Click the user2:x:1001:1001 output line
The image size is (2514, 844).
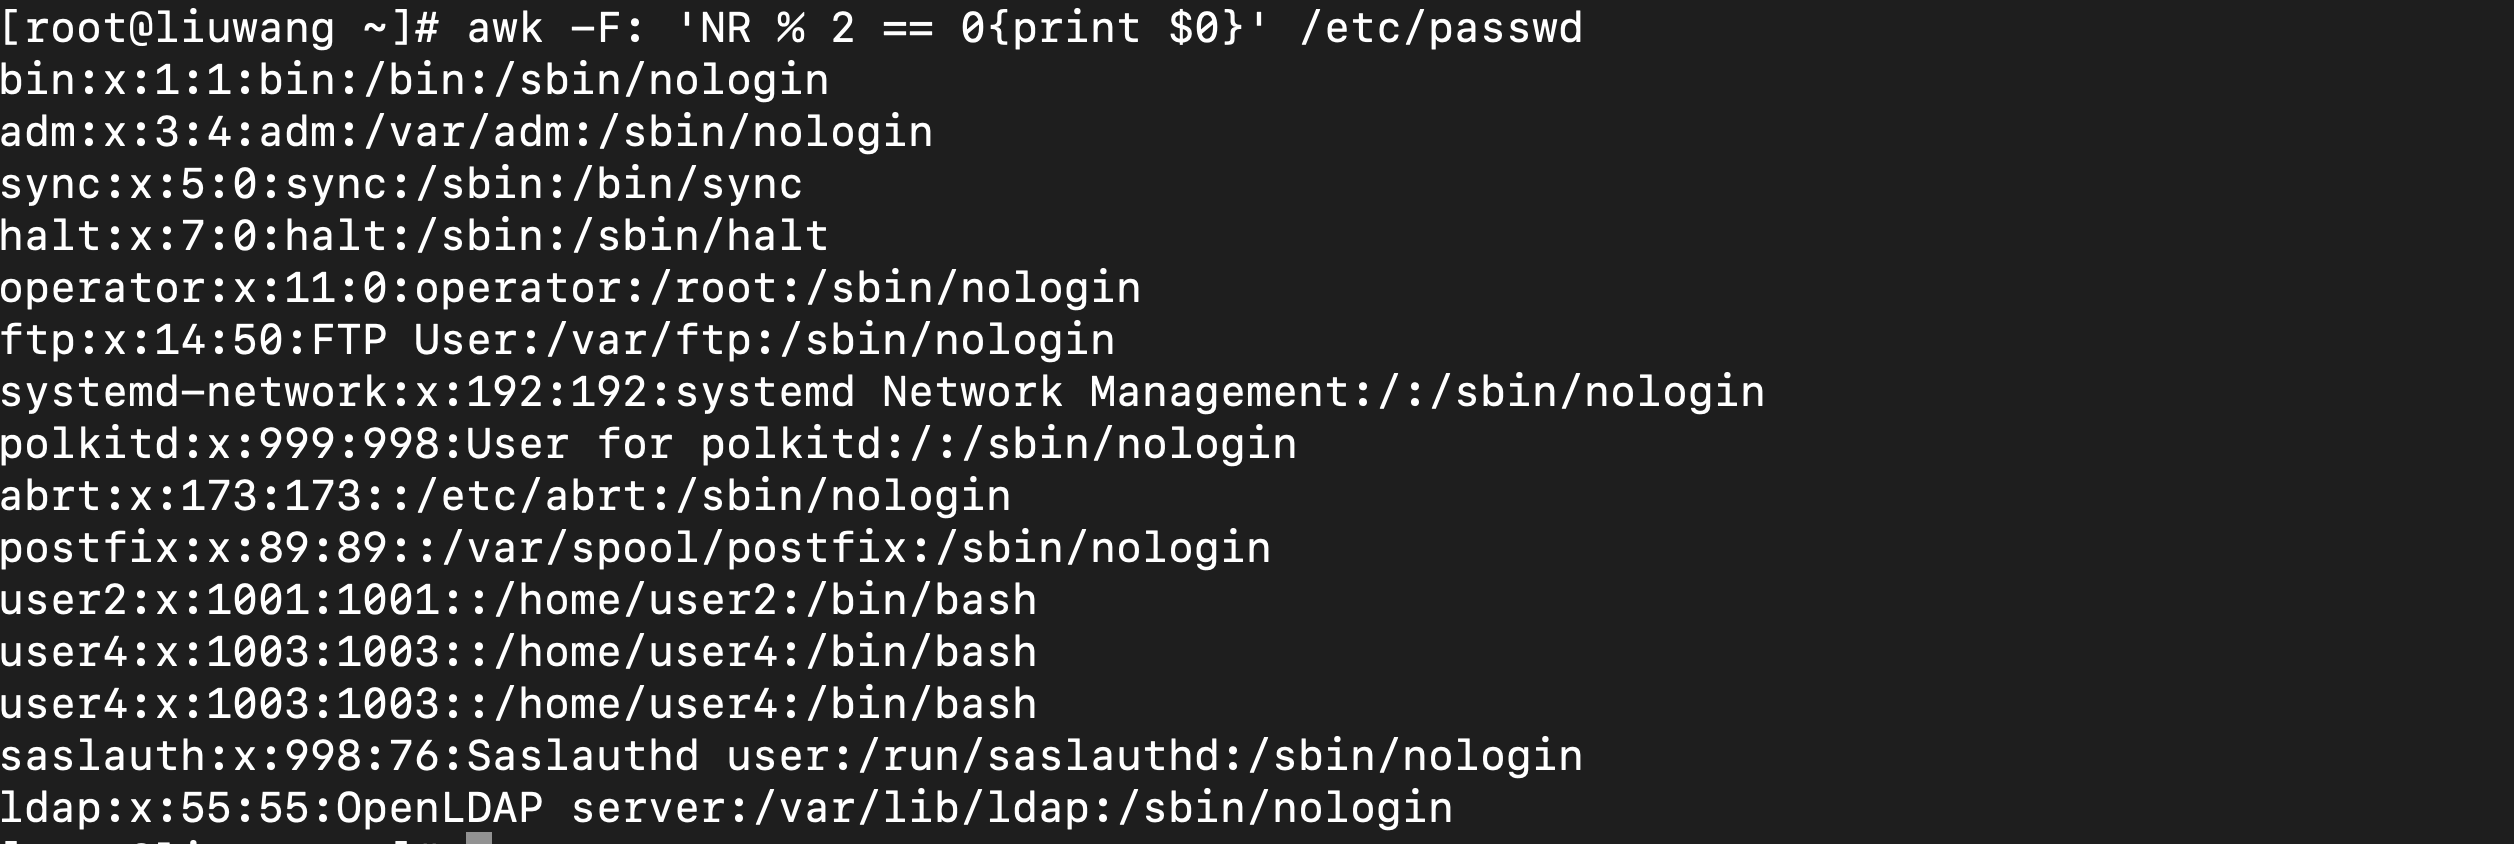click(x=518, y=600)
